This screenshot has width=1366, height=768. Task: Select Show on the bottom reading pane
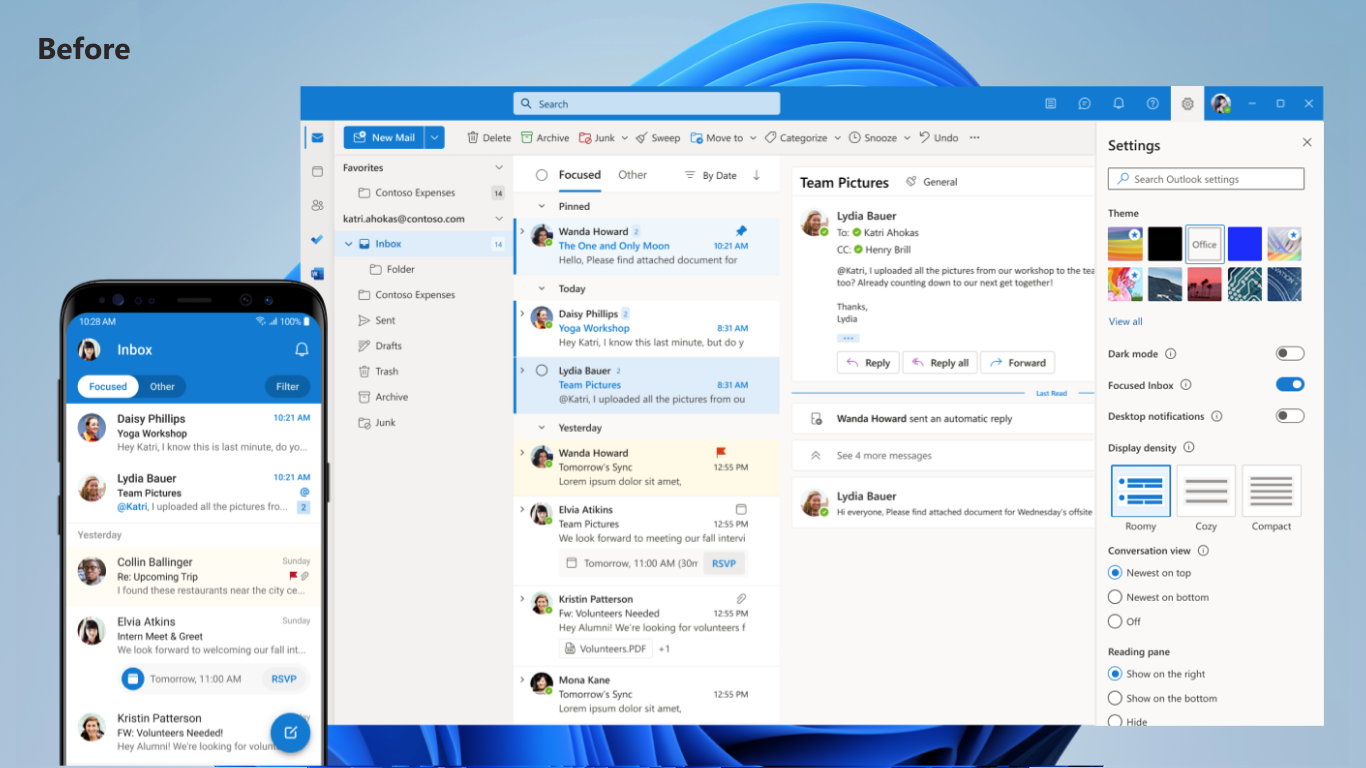1115,698
